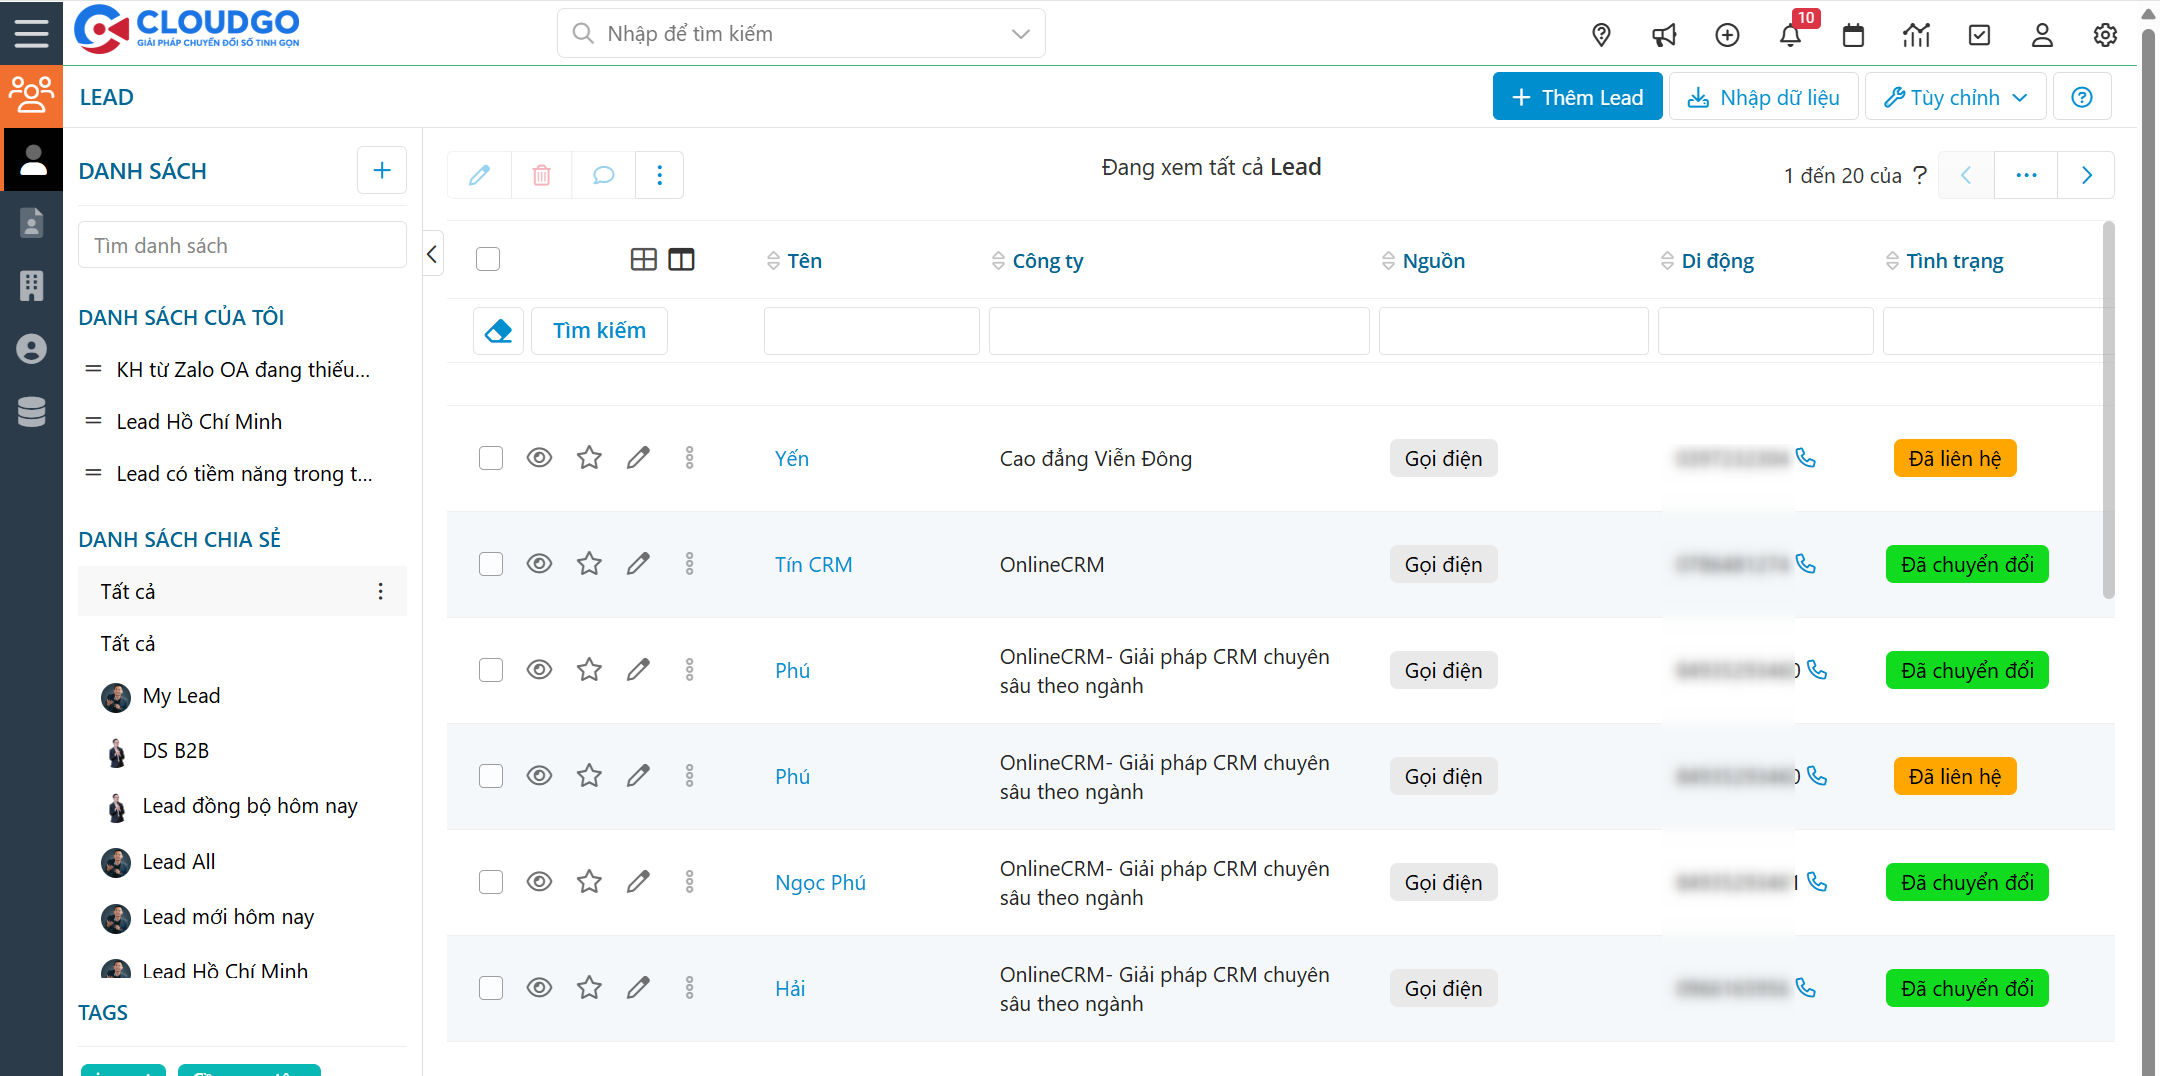Open the notifications bell icon
Screen dimensions: 2160x1076
click(1790, 36)
